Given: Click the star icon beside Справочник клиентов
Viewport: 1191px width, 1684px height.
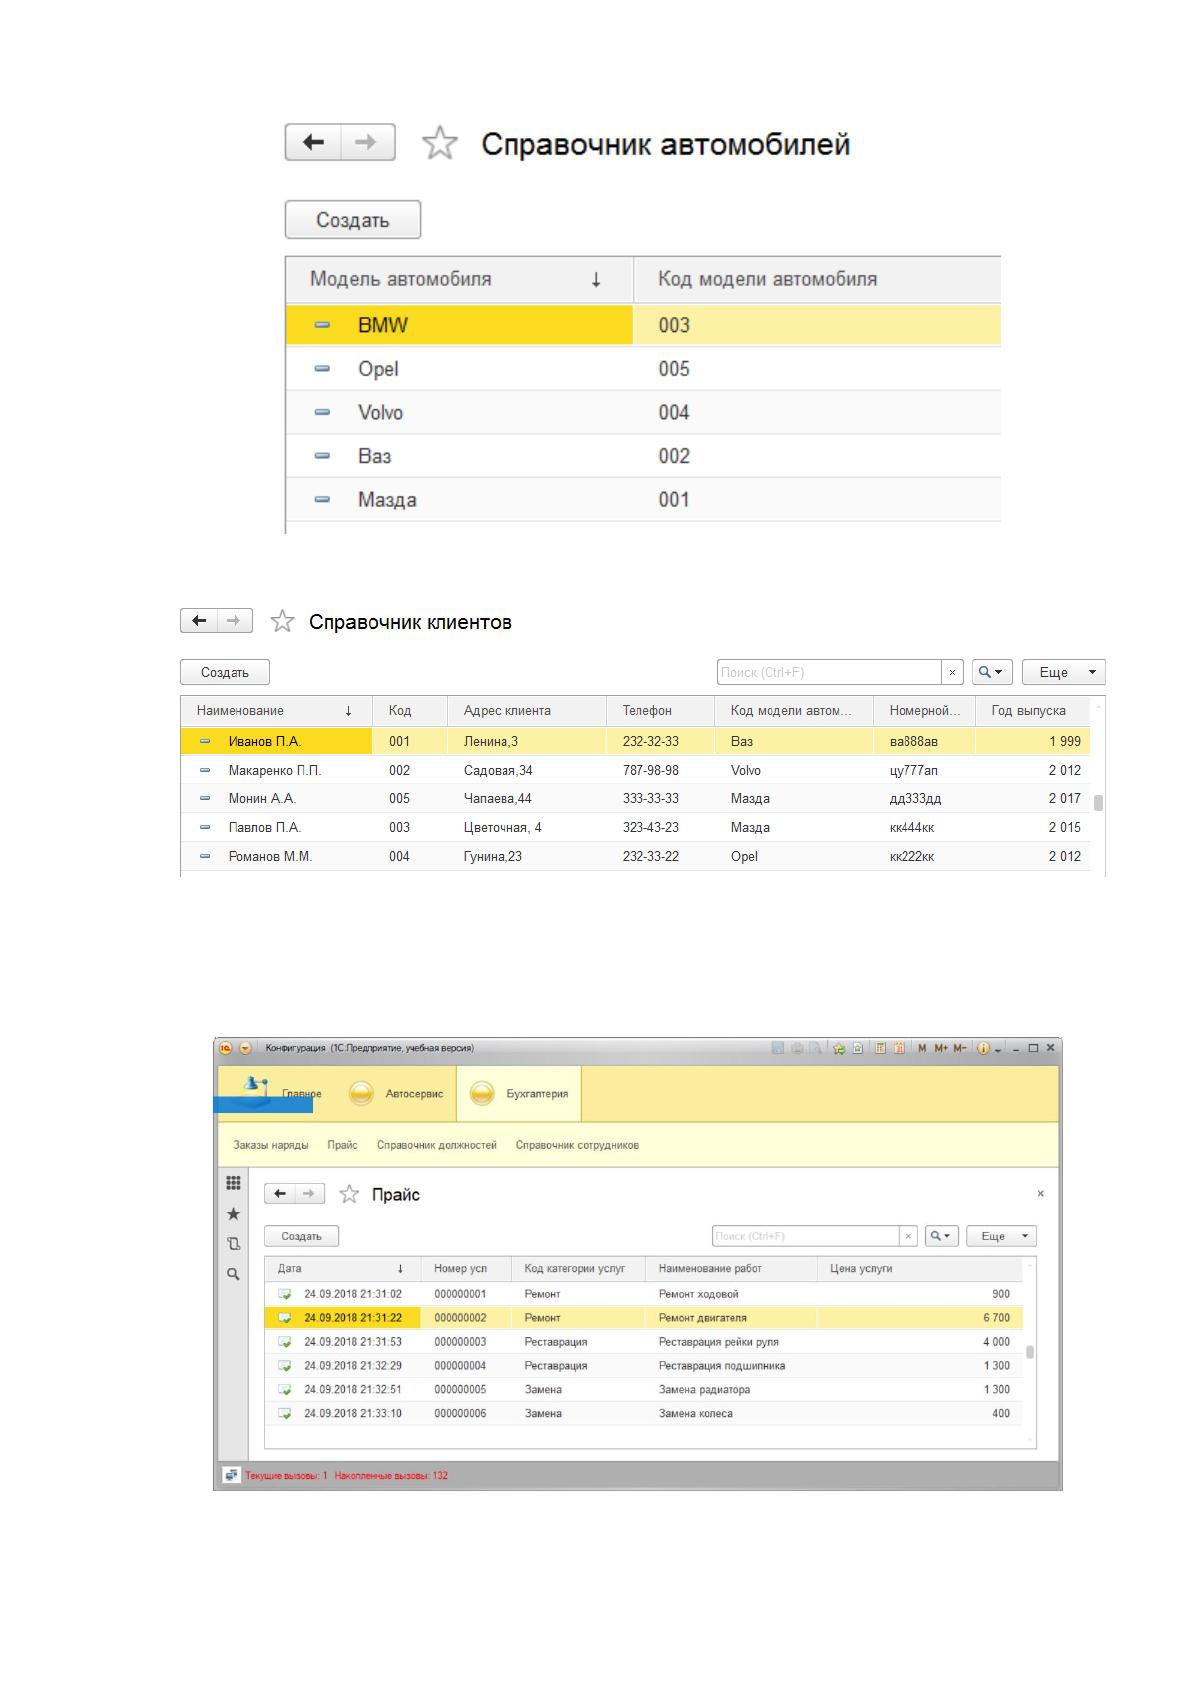Looking at the screenshot, I should 283,621.
